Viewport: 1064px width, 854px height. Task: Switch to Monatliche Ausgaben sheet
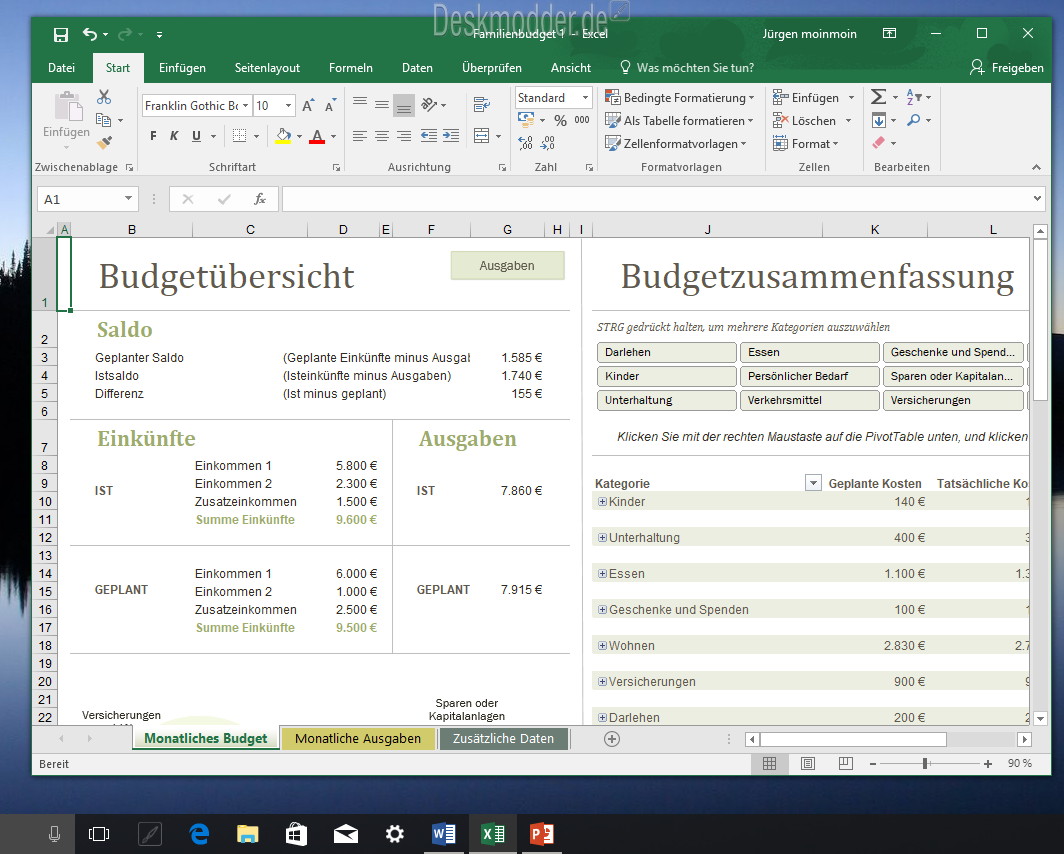358,739
